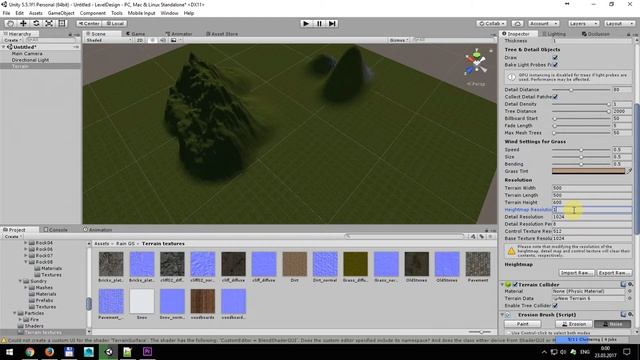Toggle scene lighting icon in Scene toolbar

pyautogui.click(x=153, y=40)
